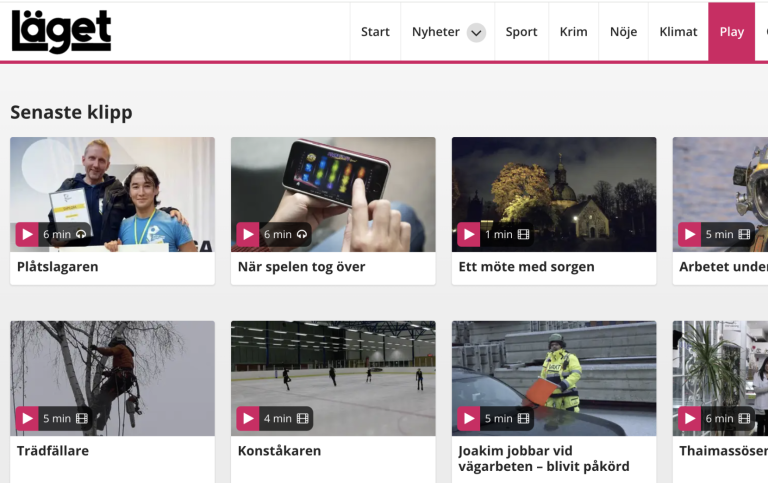Open the Ett möte med sorgen title

[527, 267]
